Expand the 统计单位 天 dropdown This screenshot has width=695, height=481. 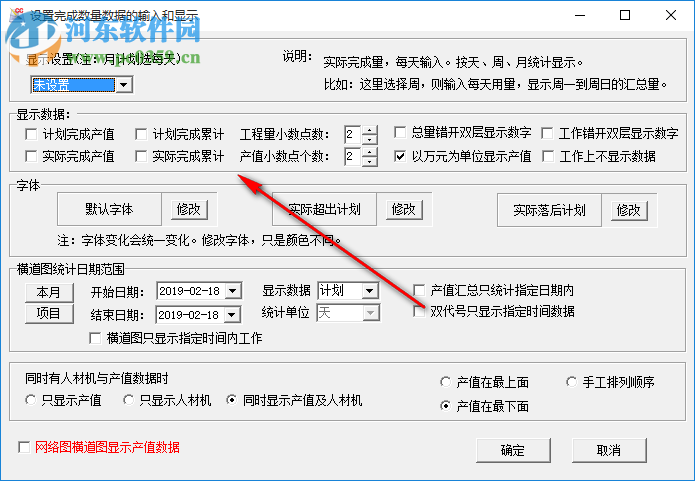point(370,313)
